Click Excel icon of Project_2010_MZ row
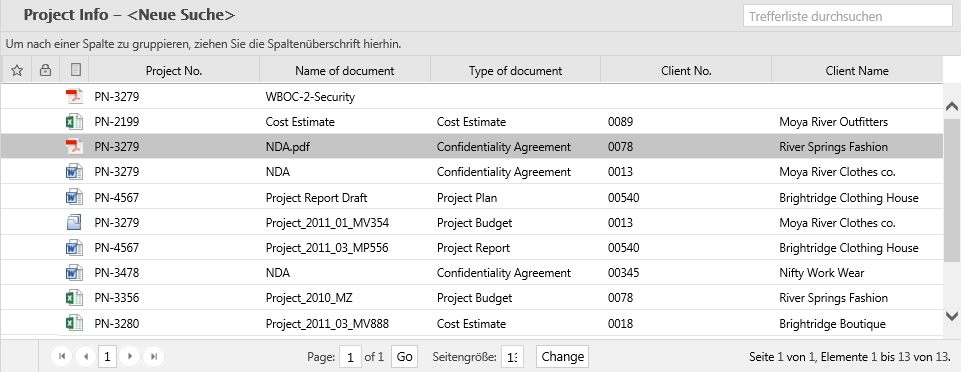 [74, 298]
